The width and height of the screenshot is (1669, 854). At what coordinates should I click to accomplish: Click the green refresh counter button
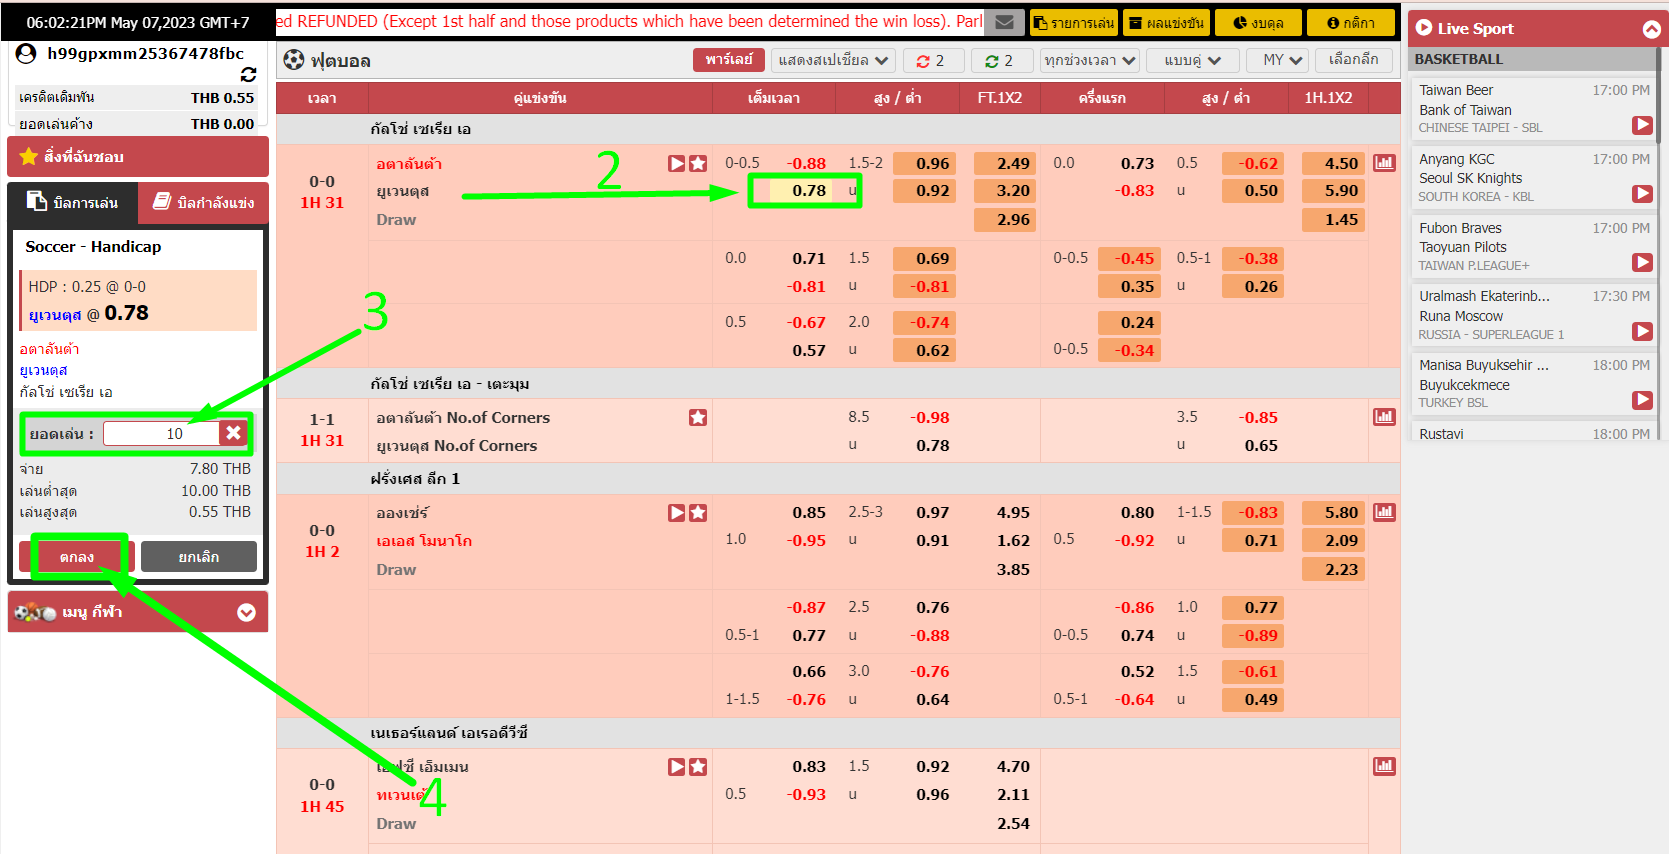1000,60
